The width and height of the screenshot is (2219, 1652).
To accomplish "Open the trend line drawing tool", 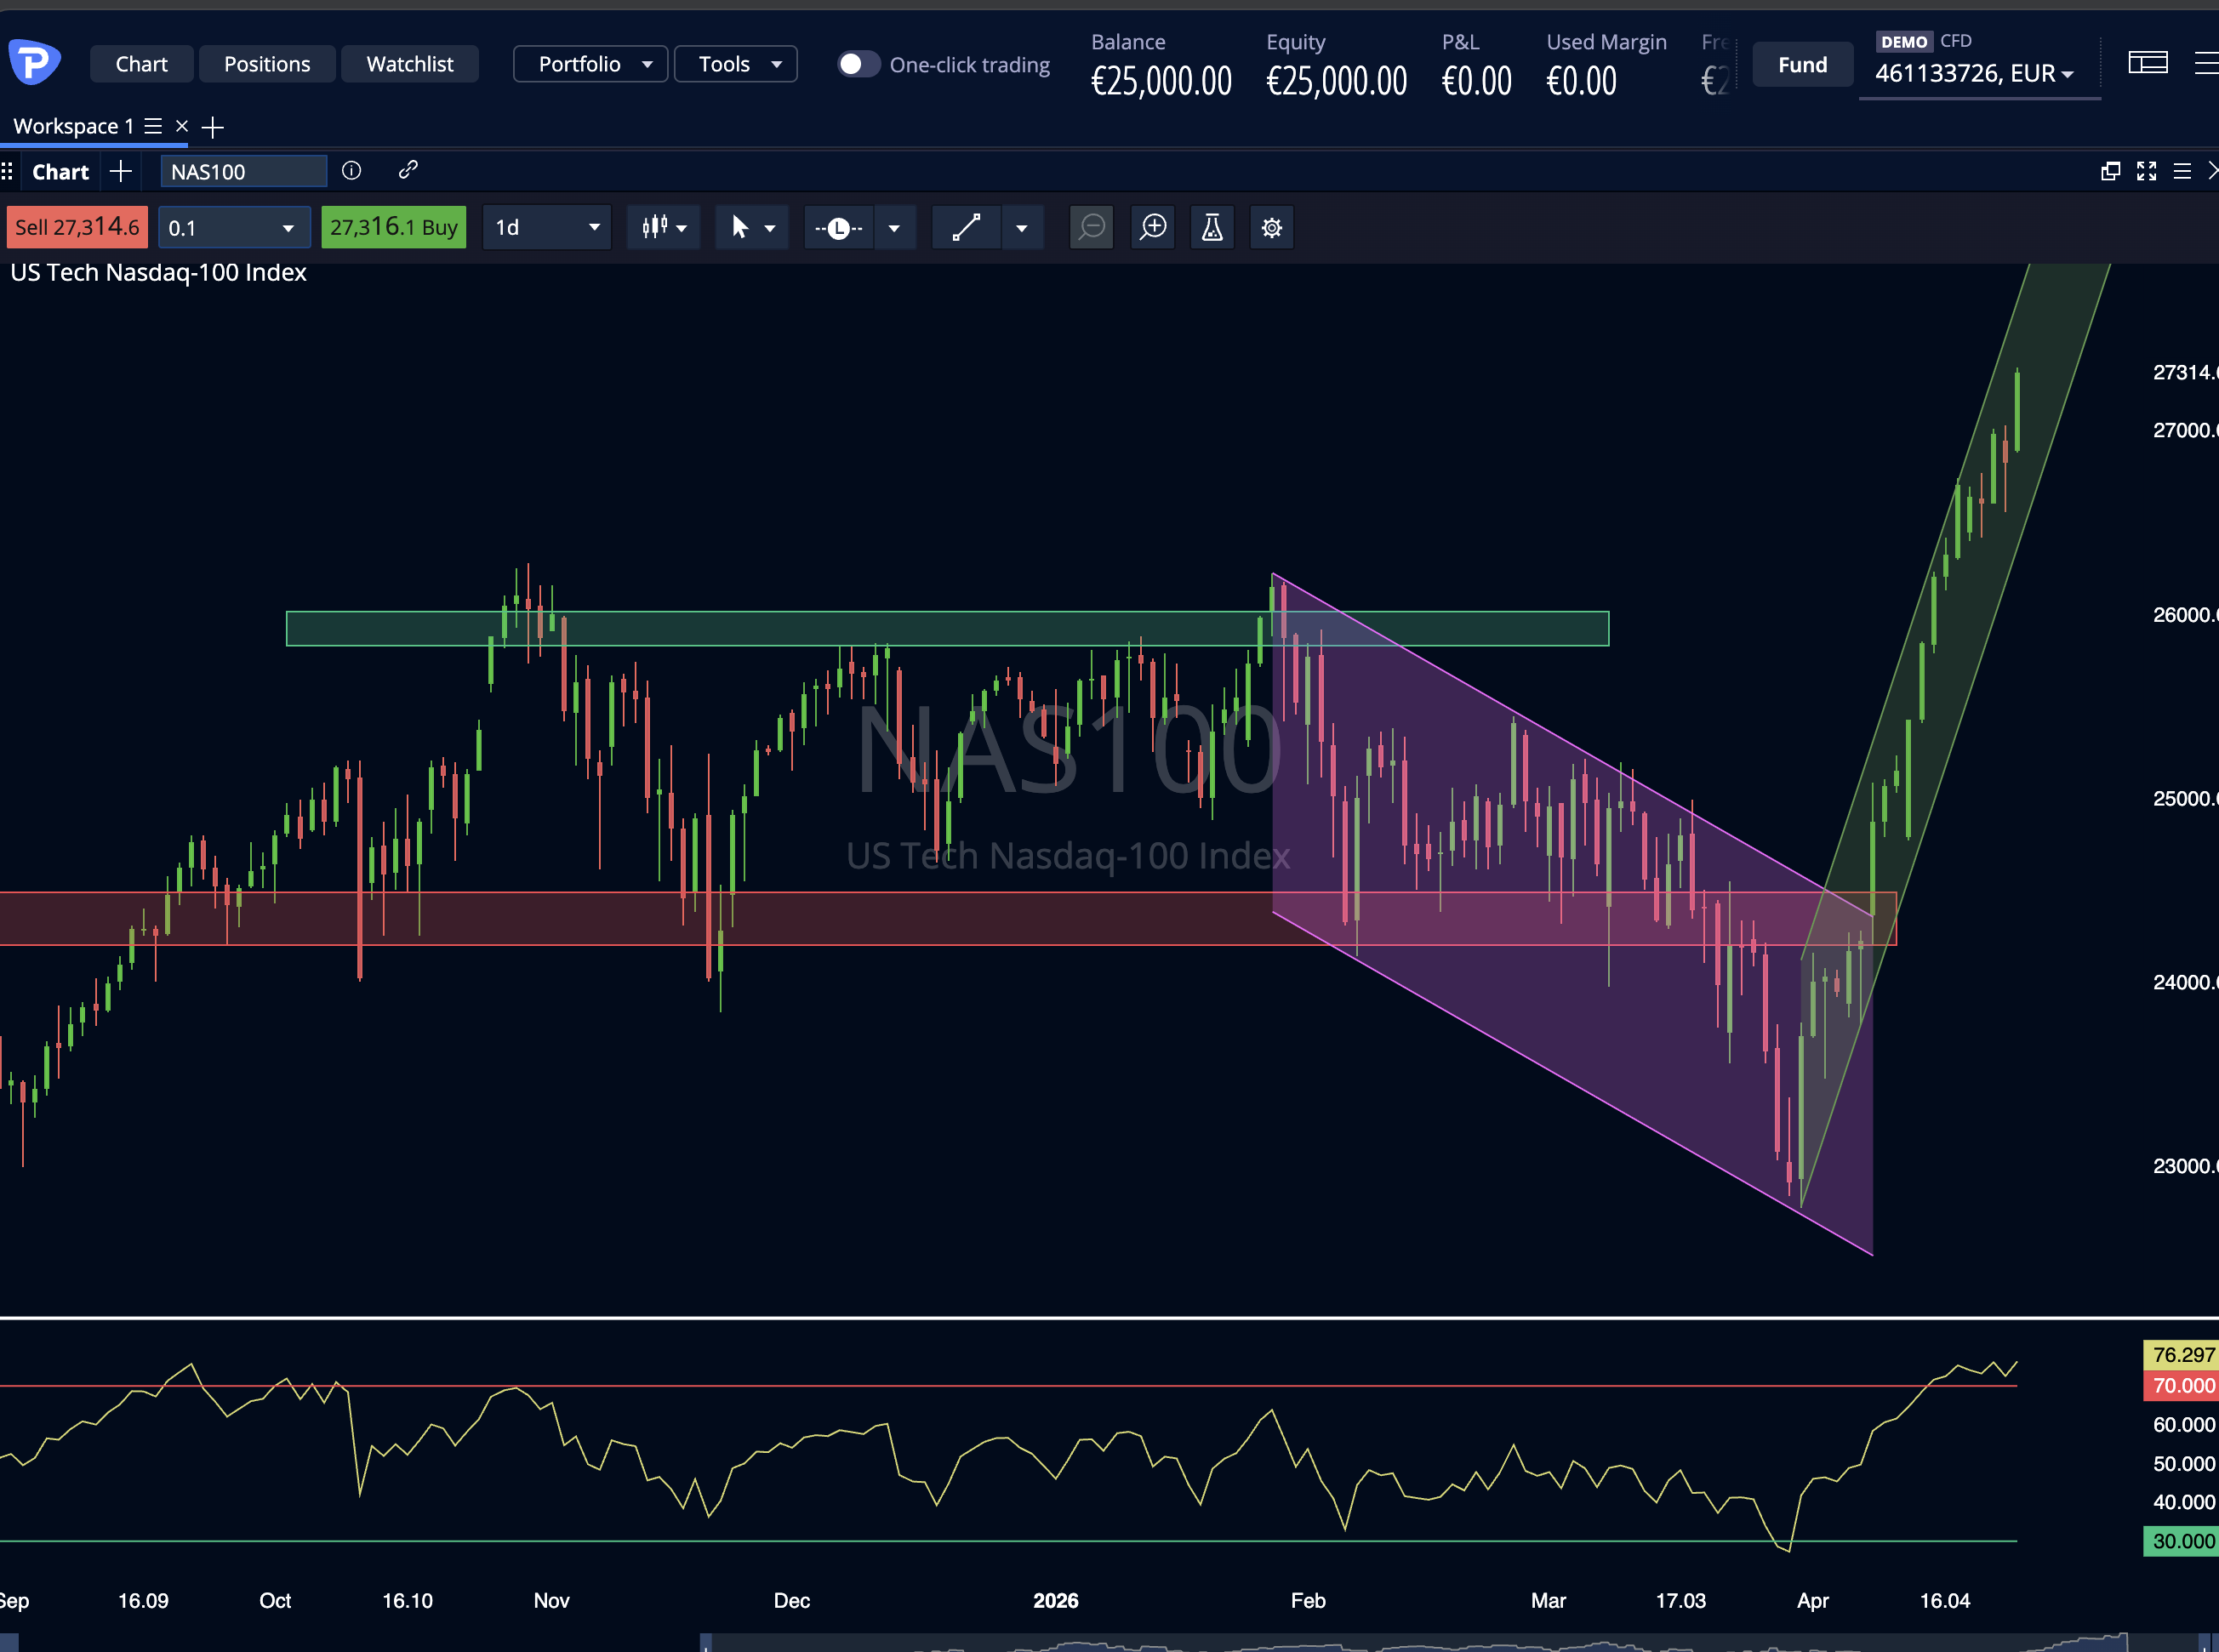I will coord(965,227).
